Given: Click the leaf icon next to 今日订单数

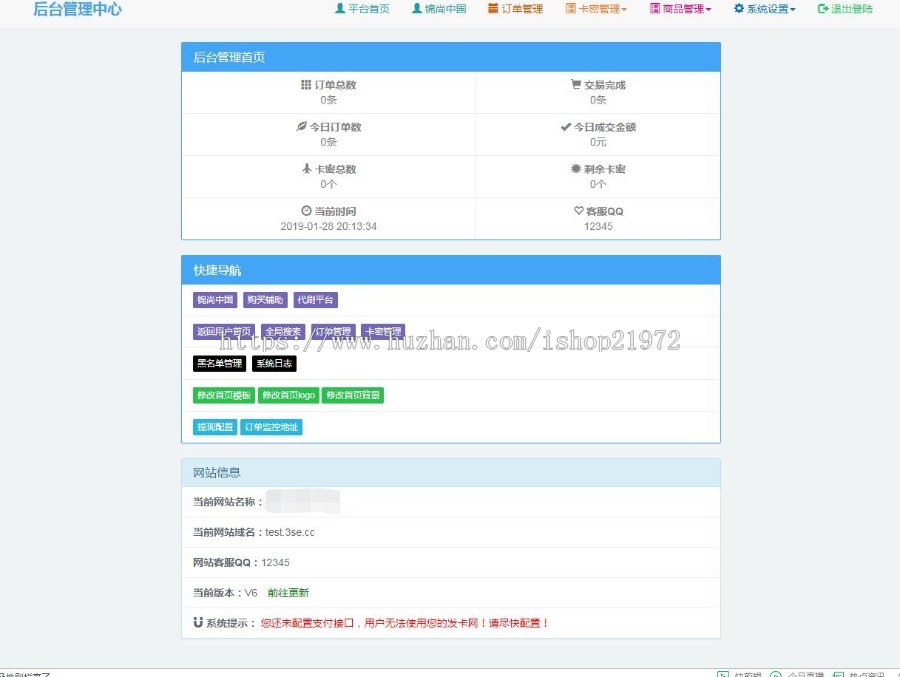Looking at the screenshot, I should 301,126.
